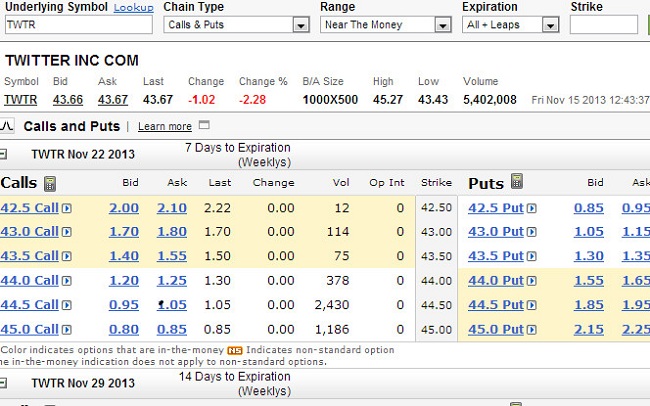
Task: Click arrow icon next to 43.5 Put
Action: (x=531, y=256)
